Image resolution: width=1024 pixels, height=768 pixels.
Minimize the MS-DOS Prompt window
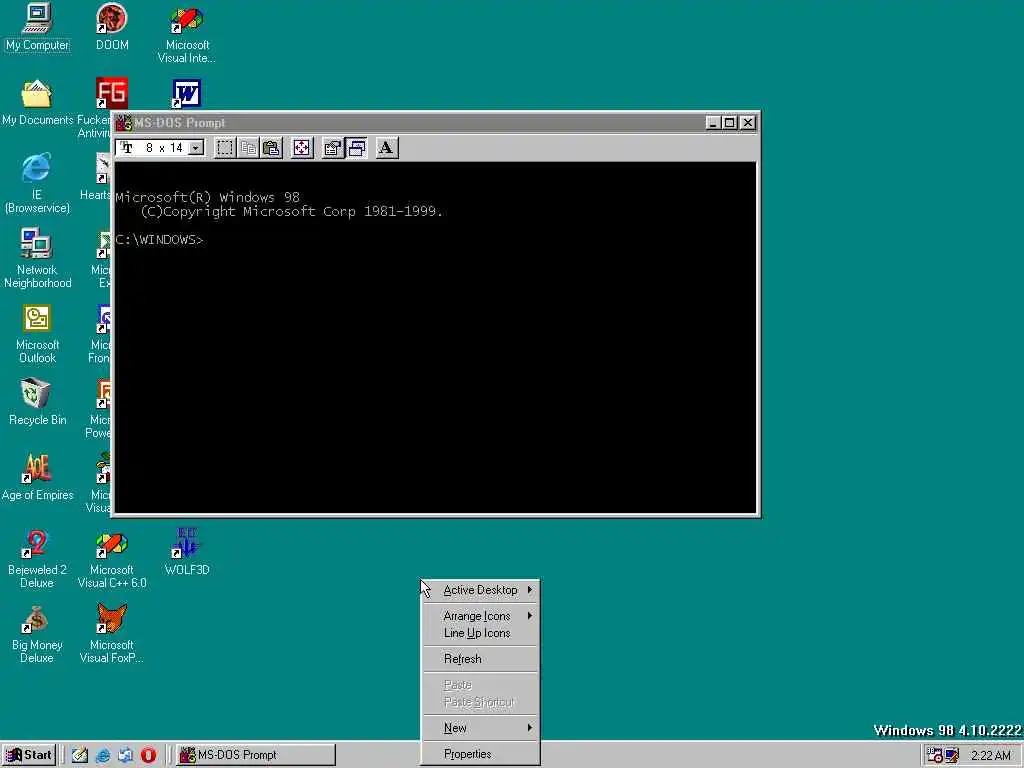pyautogui.click(x=713, y=123)
